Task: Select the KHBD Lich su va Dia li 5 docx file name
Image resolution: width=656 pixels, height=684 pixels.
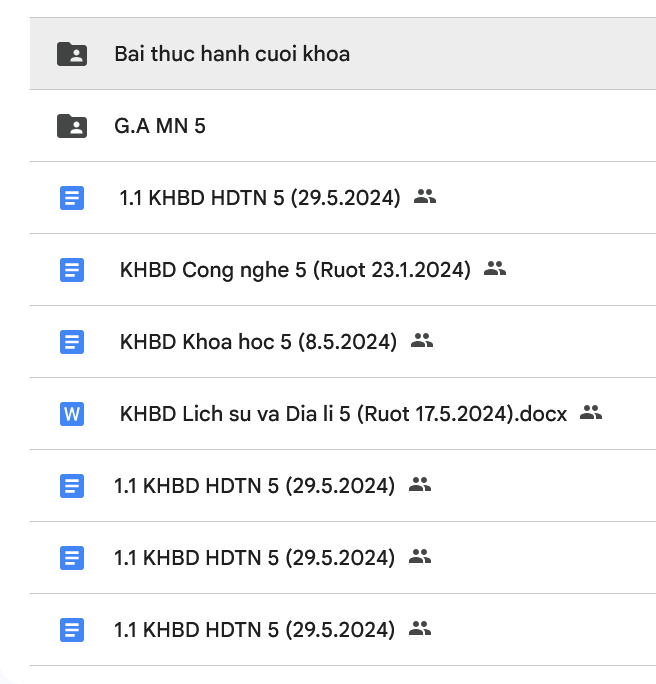Action: [343, 414]
